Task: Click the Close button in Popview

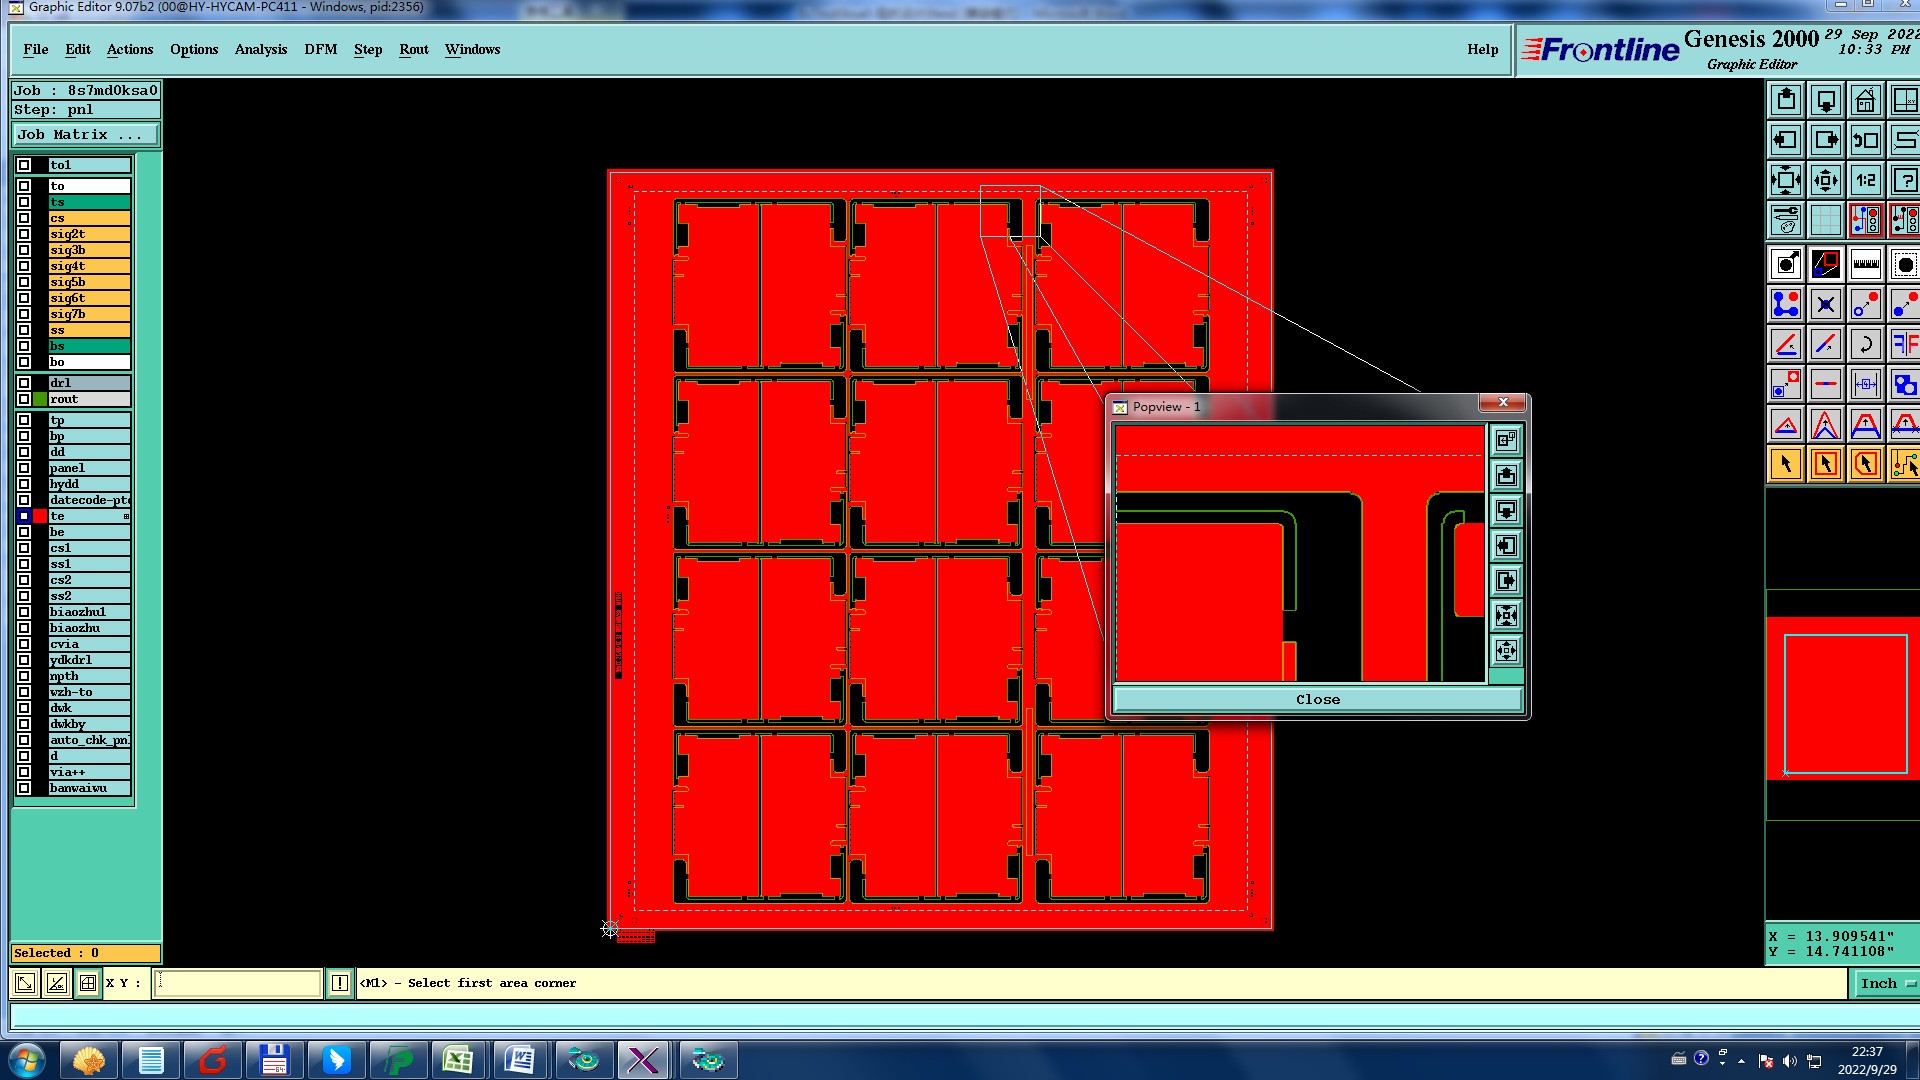Action: point(1317,700)
